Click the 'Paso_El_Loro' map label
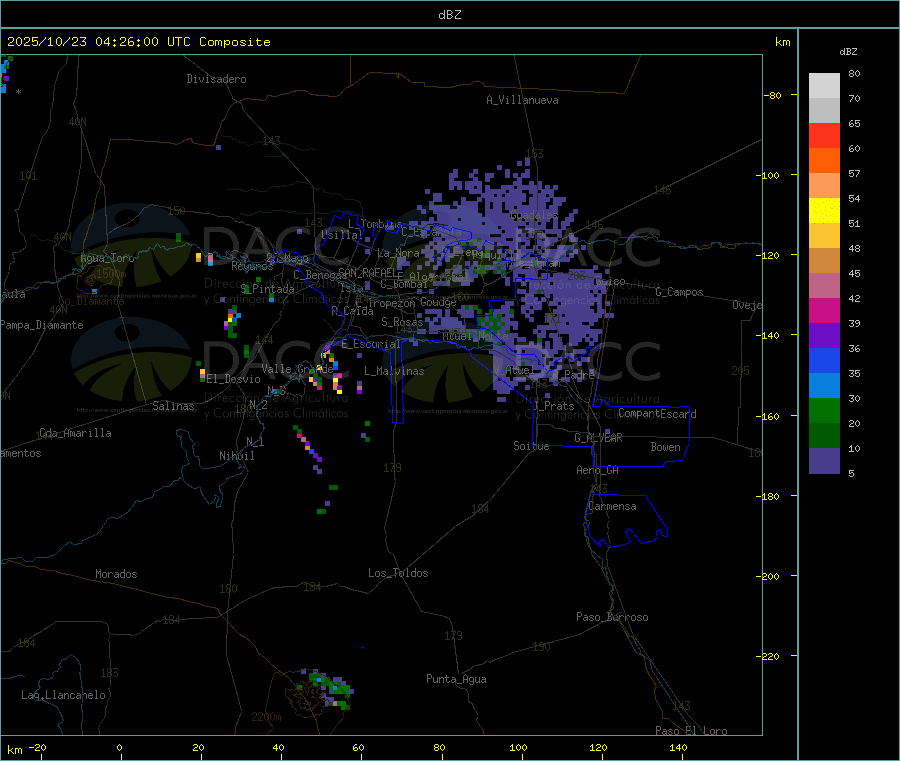 coord(691,731)
